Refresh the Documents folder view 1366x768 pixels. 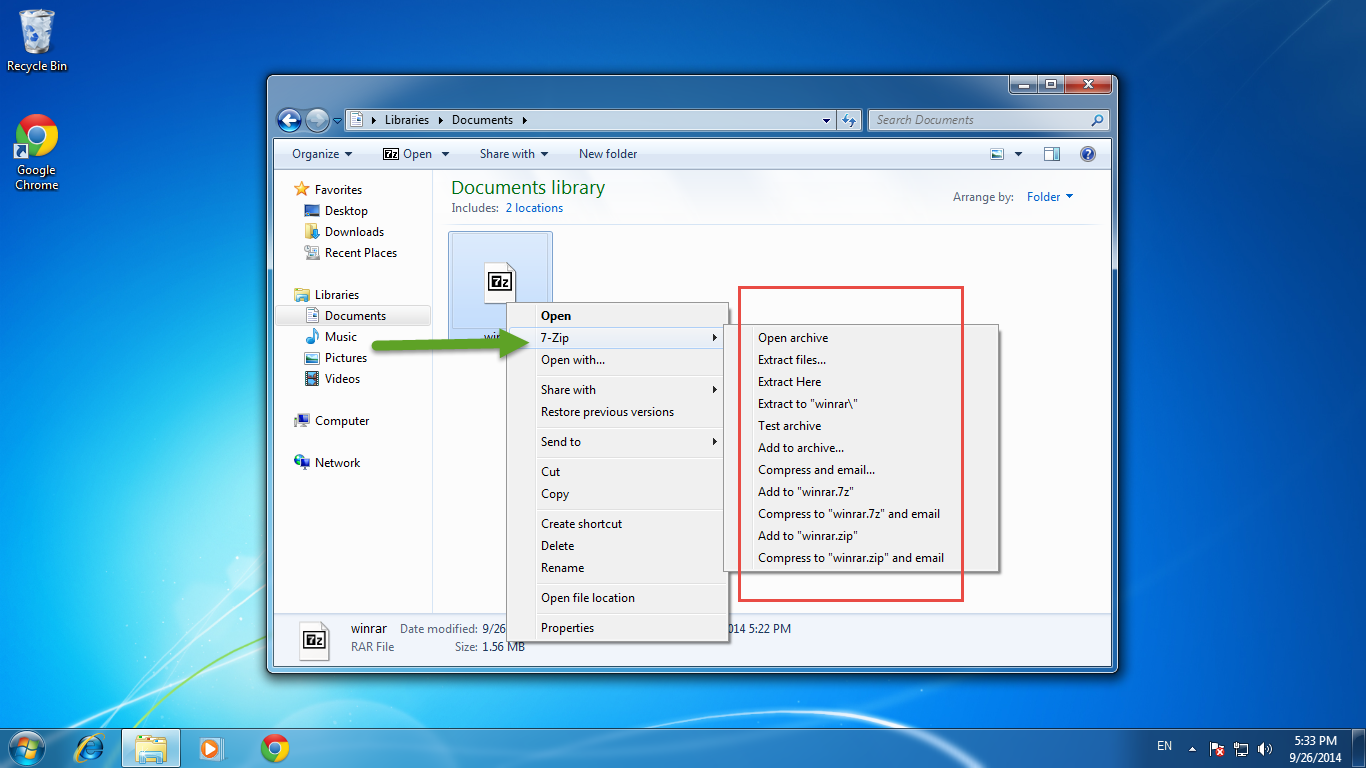click(849, 120)
